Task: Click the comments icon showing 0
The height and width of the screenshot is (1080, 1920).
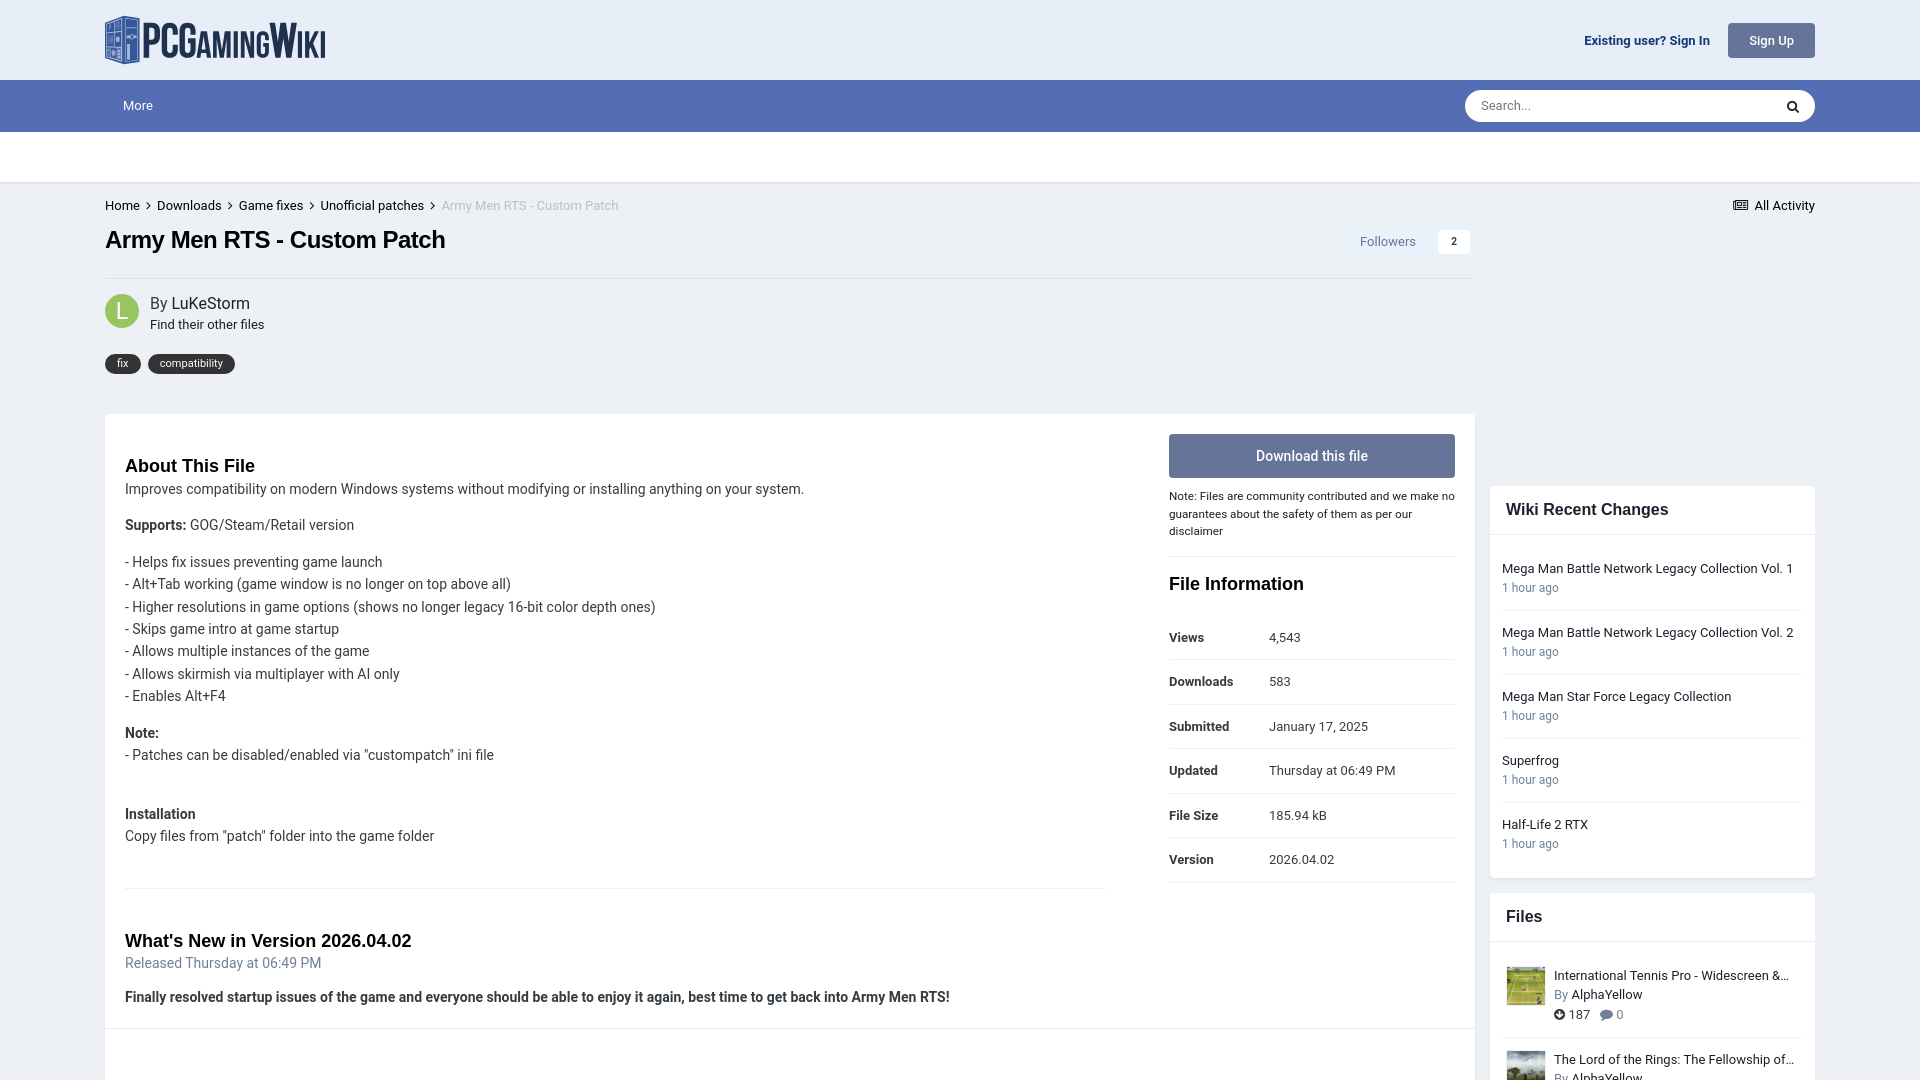Action: [1606, 1015]
